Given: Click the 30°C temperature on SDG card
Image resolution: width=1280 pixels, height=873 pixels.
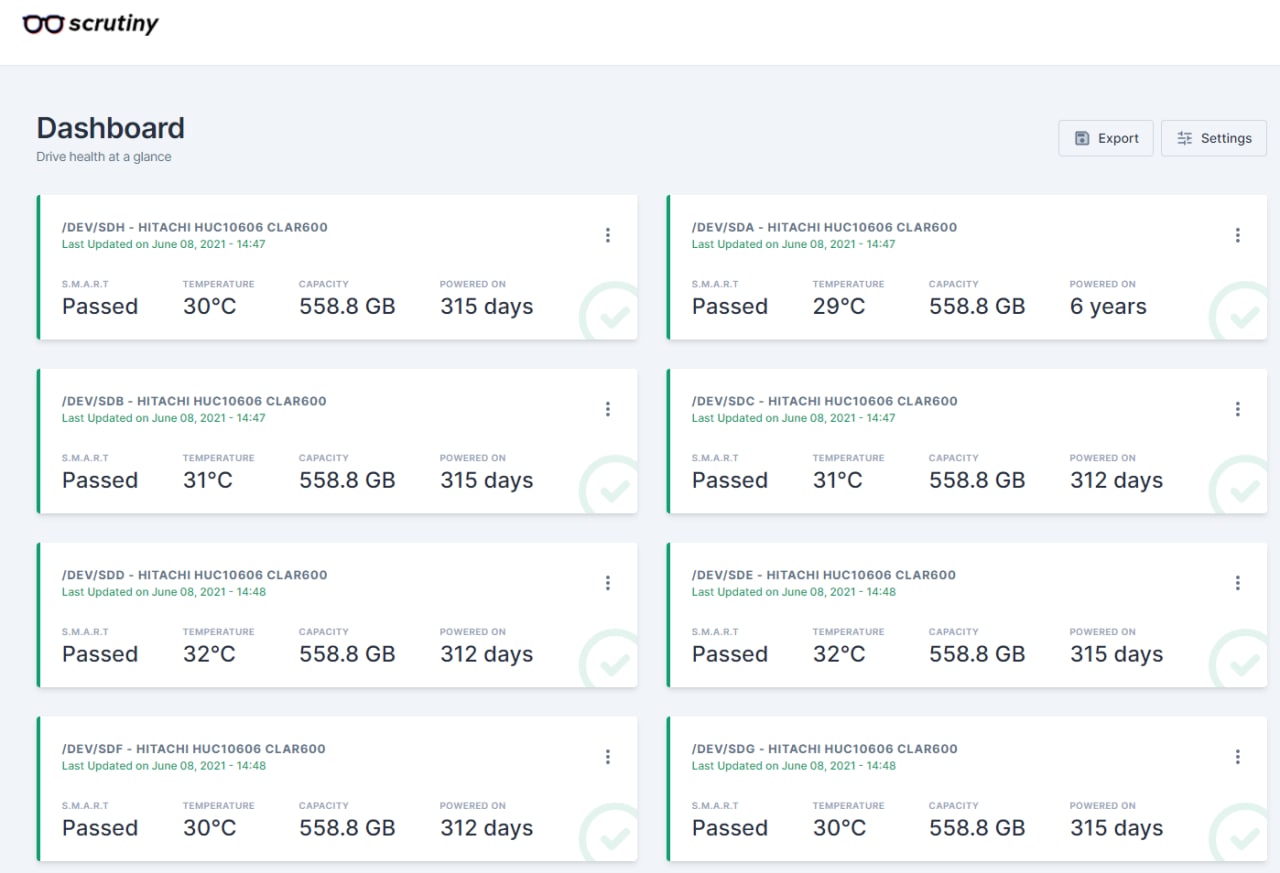Looking at the screenshot, I should click(x=840, y=829).
